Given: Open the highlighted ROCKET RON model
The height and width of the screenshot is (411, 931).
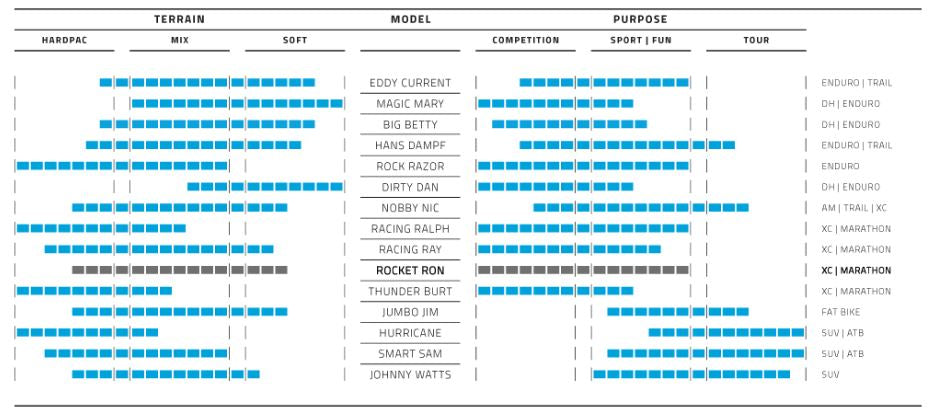Looking at the screenshot, I should 410,270.
